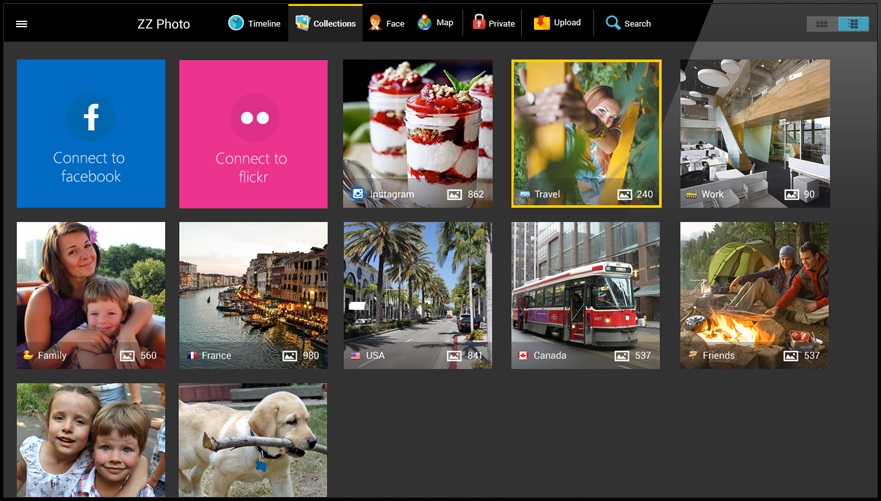This screenshot has width=881, height=501.
Task: Open the Travel collection thumbnail
Action: point(586,134)
